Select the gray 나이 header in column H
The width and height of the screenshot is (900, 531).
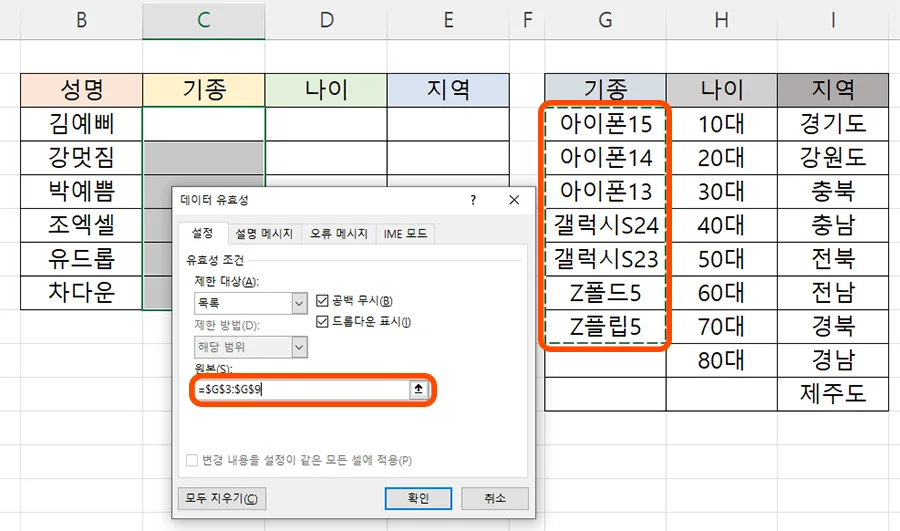(x=721, y=90)
